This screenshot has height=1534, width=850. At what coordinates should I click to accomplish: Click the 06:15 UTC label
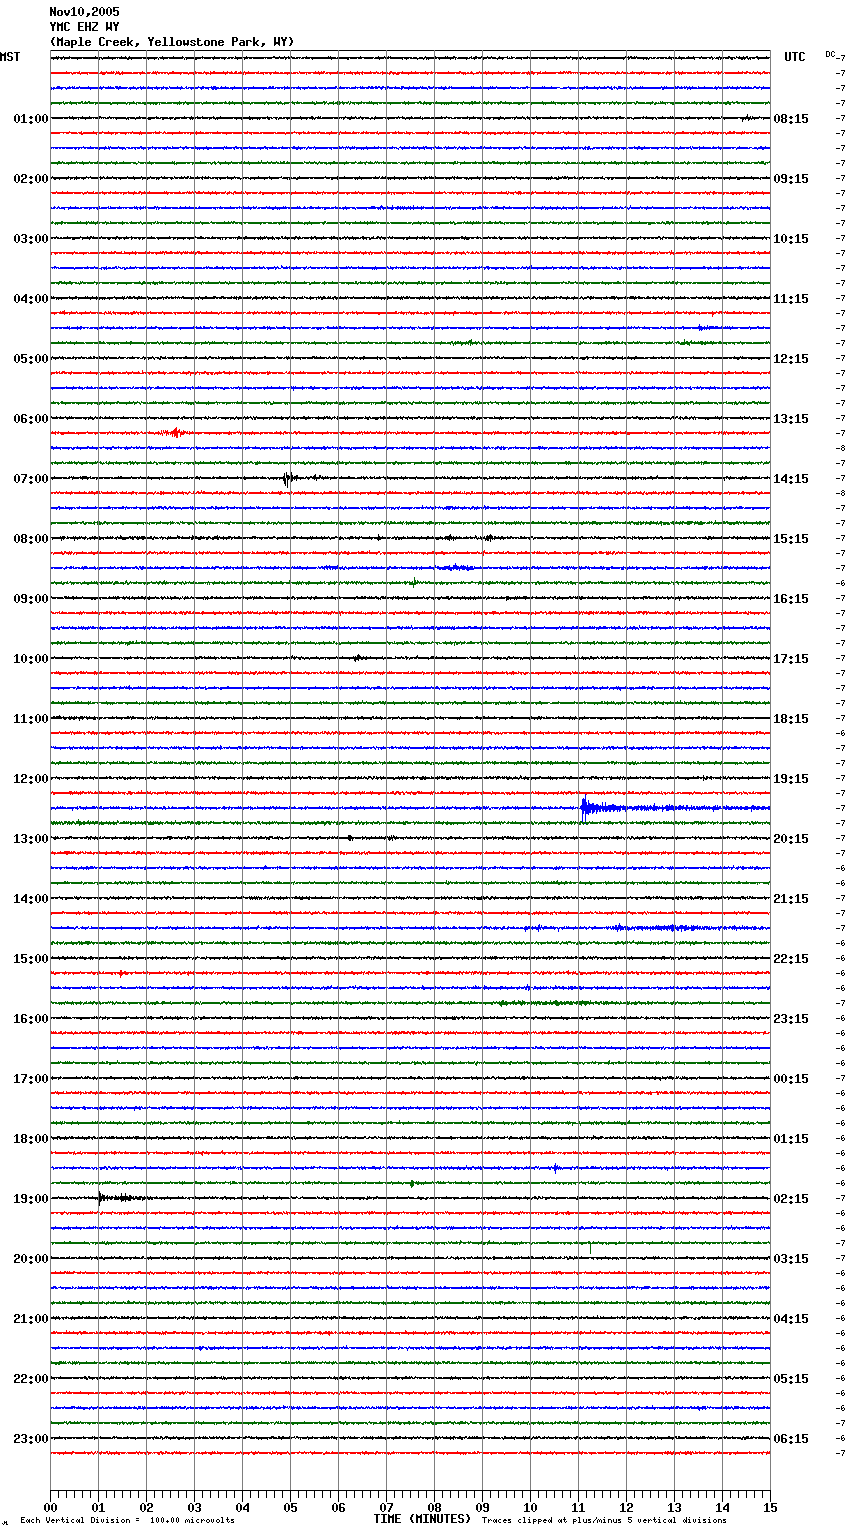[x=791, y=1439]
